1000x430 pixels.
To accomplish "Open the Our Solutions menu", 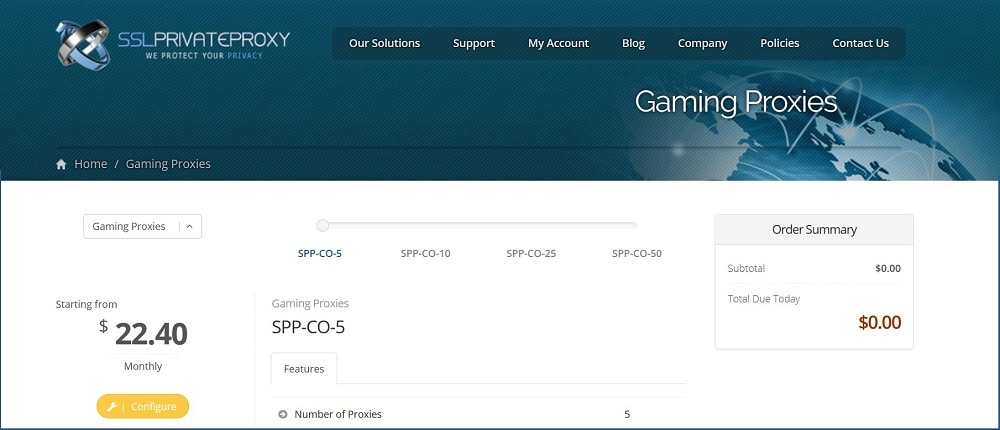I will point(385,43).
